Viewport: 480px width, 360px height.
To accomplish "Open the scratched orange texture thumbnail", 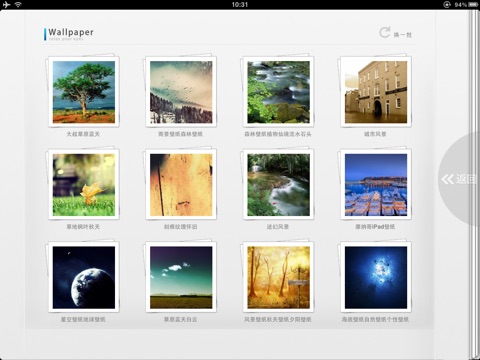I will coord(181,184).
